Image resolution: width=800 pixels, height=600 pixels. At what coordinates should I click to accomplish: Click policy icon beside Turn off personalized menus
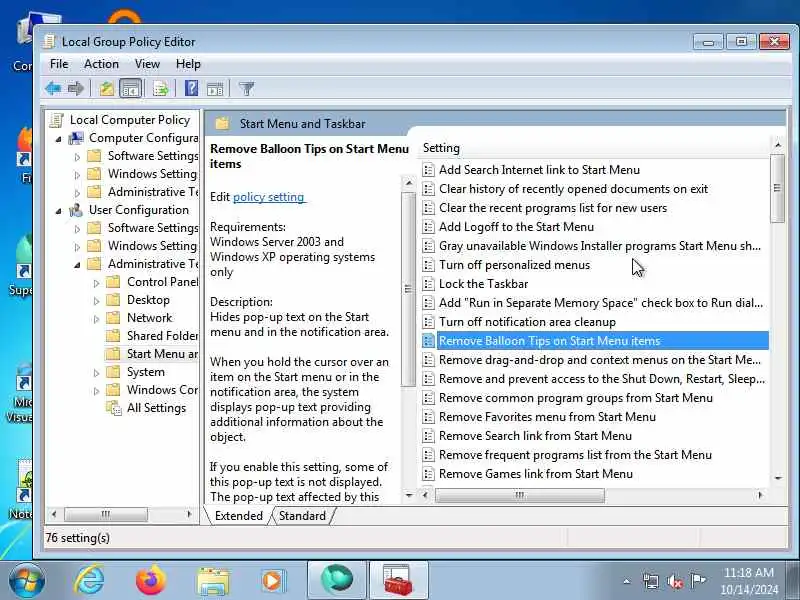pos(429,265)
